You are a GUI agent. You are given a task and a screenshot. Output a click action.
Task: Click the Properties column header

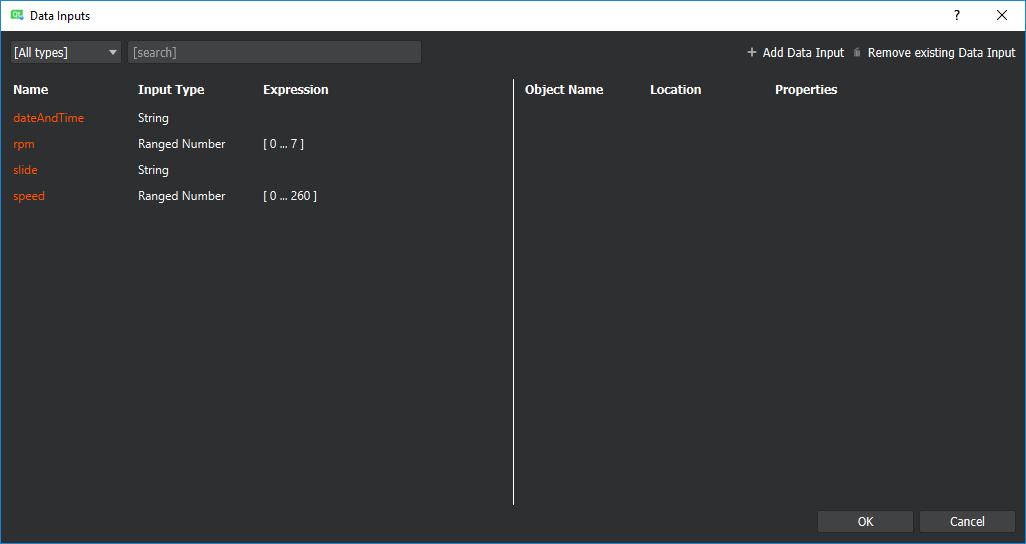click(806, 90)
